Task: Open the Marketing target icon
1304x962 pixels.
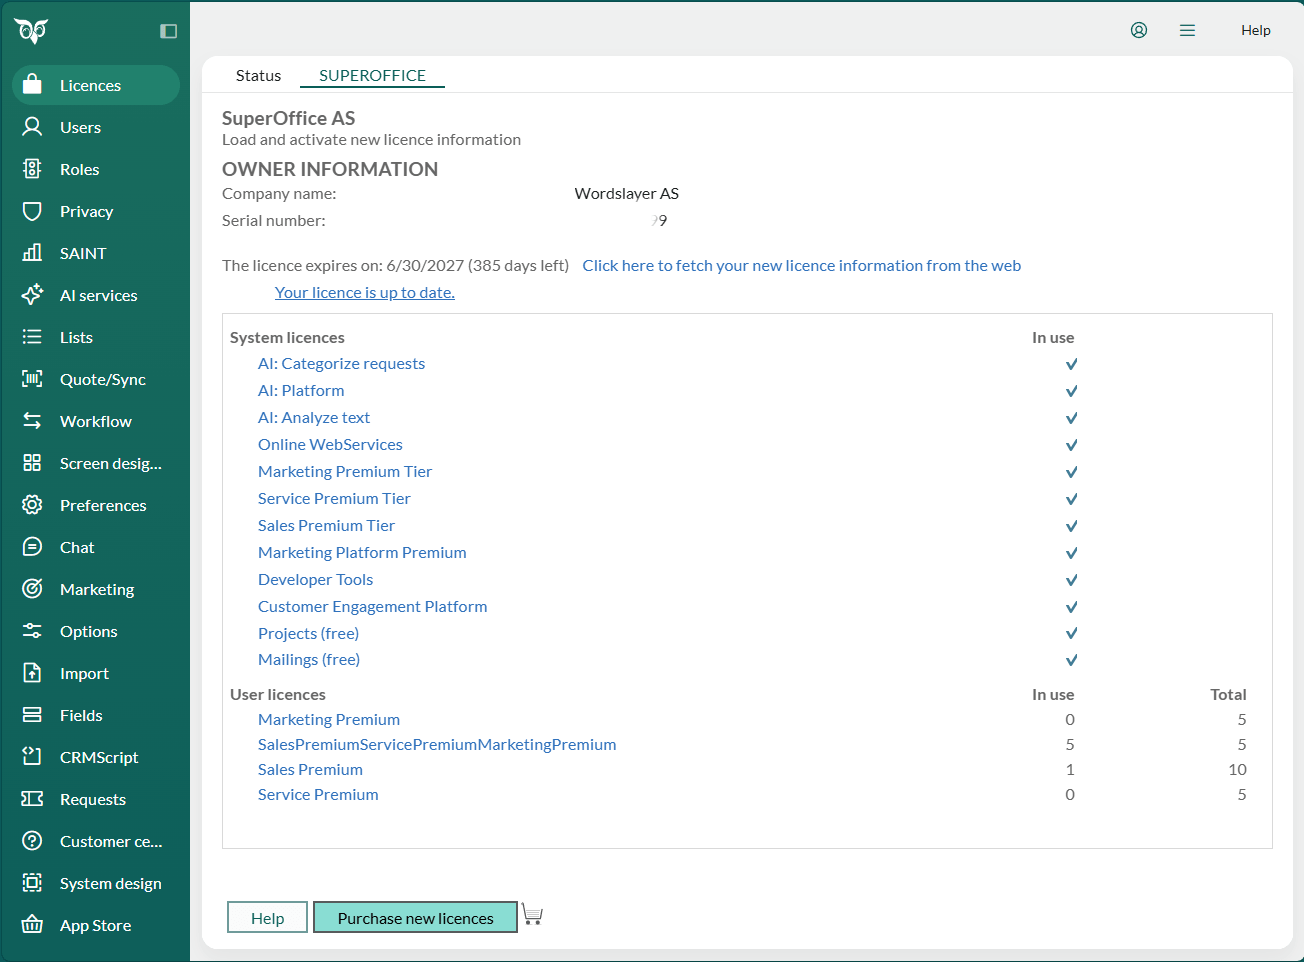Action: click(x=32, y=589)
